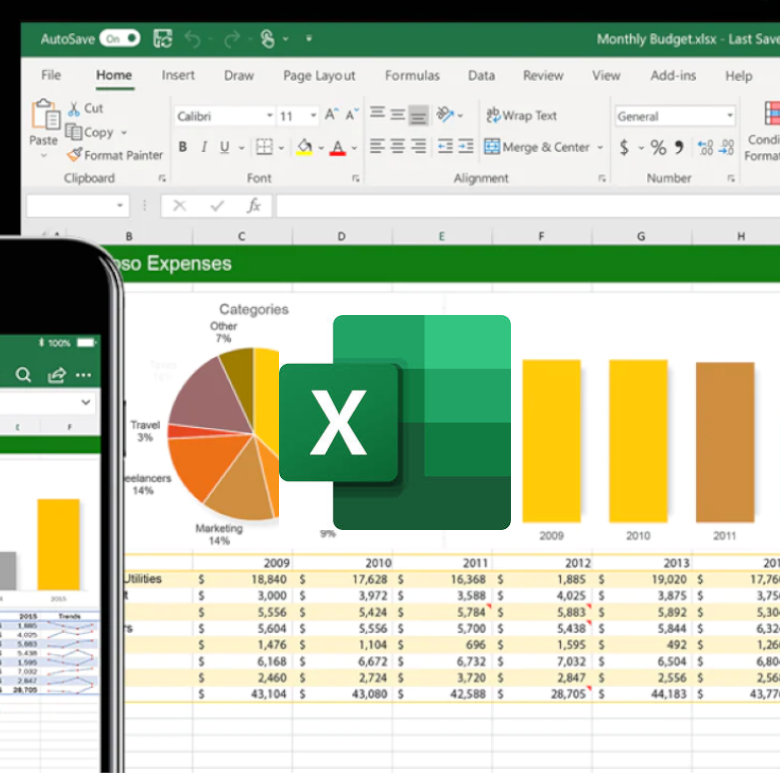Screen dimensions: 780x780
Task: Switch to the Data tab
Action: click(481, 76)
